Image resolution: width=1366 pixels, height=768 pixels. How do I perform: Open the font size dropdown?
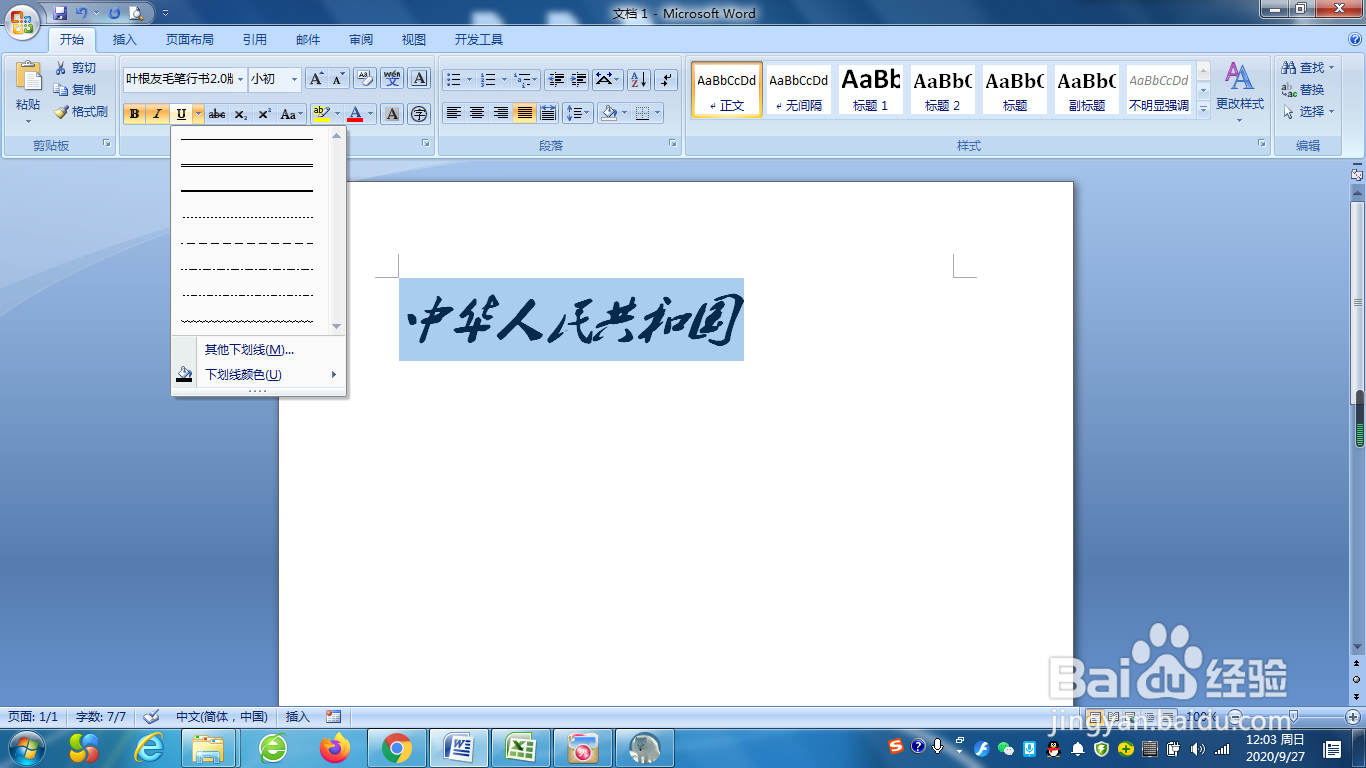point(295,80)
